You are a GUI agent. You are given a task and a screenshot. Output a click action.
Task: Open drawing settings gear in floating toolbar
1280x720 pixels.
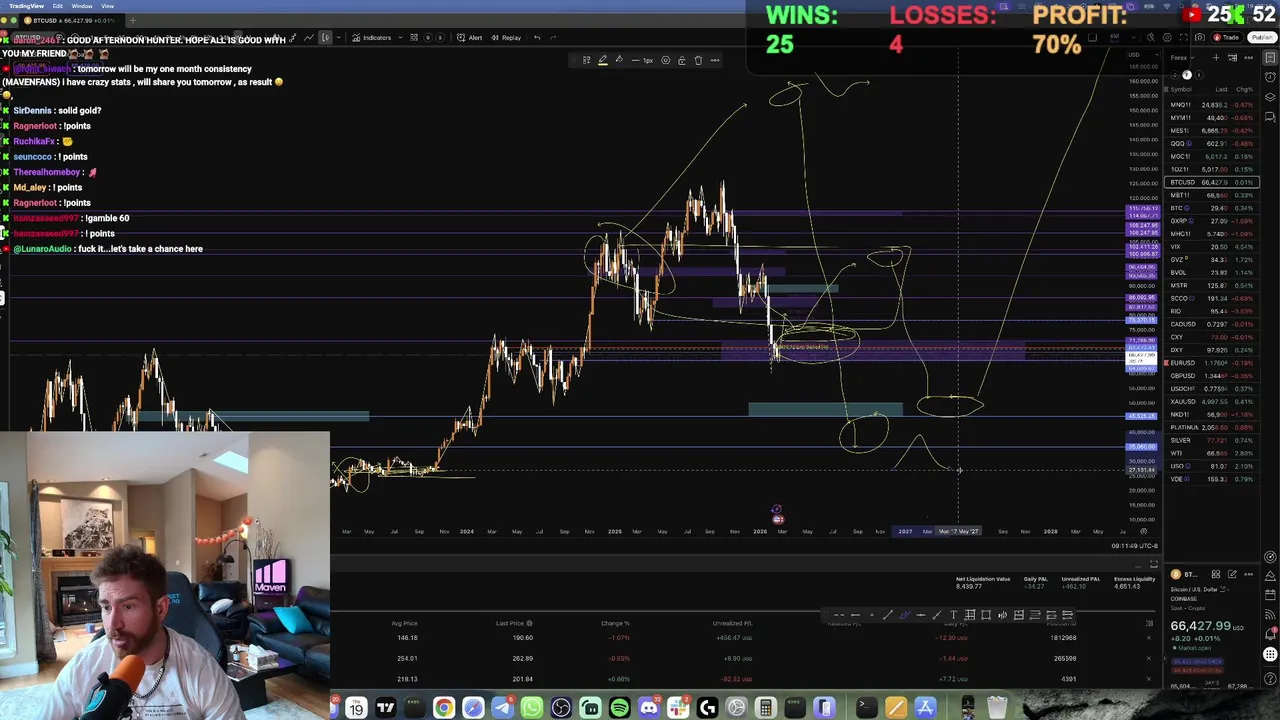coord(665,60)
